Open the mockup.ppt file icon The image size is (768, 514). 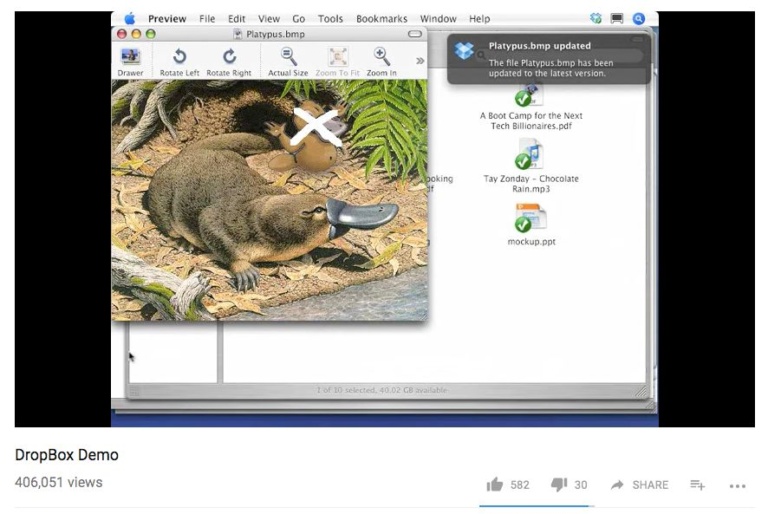[530, 217]
